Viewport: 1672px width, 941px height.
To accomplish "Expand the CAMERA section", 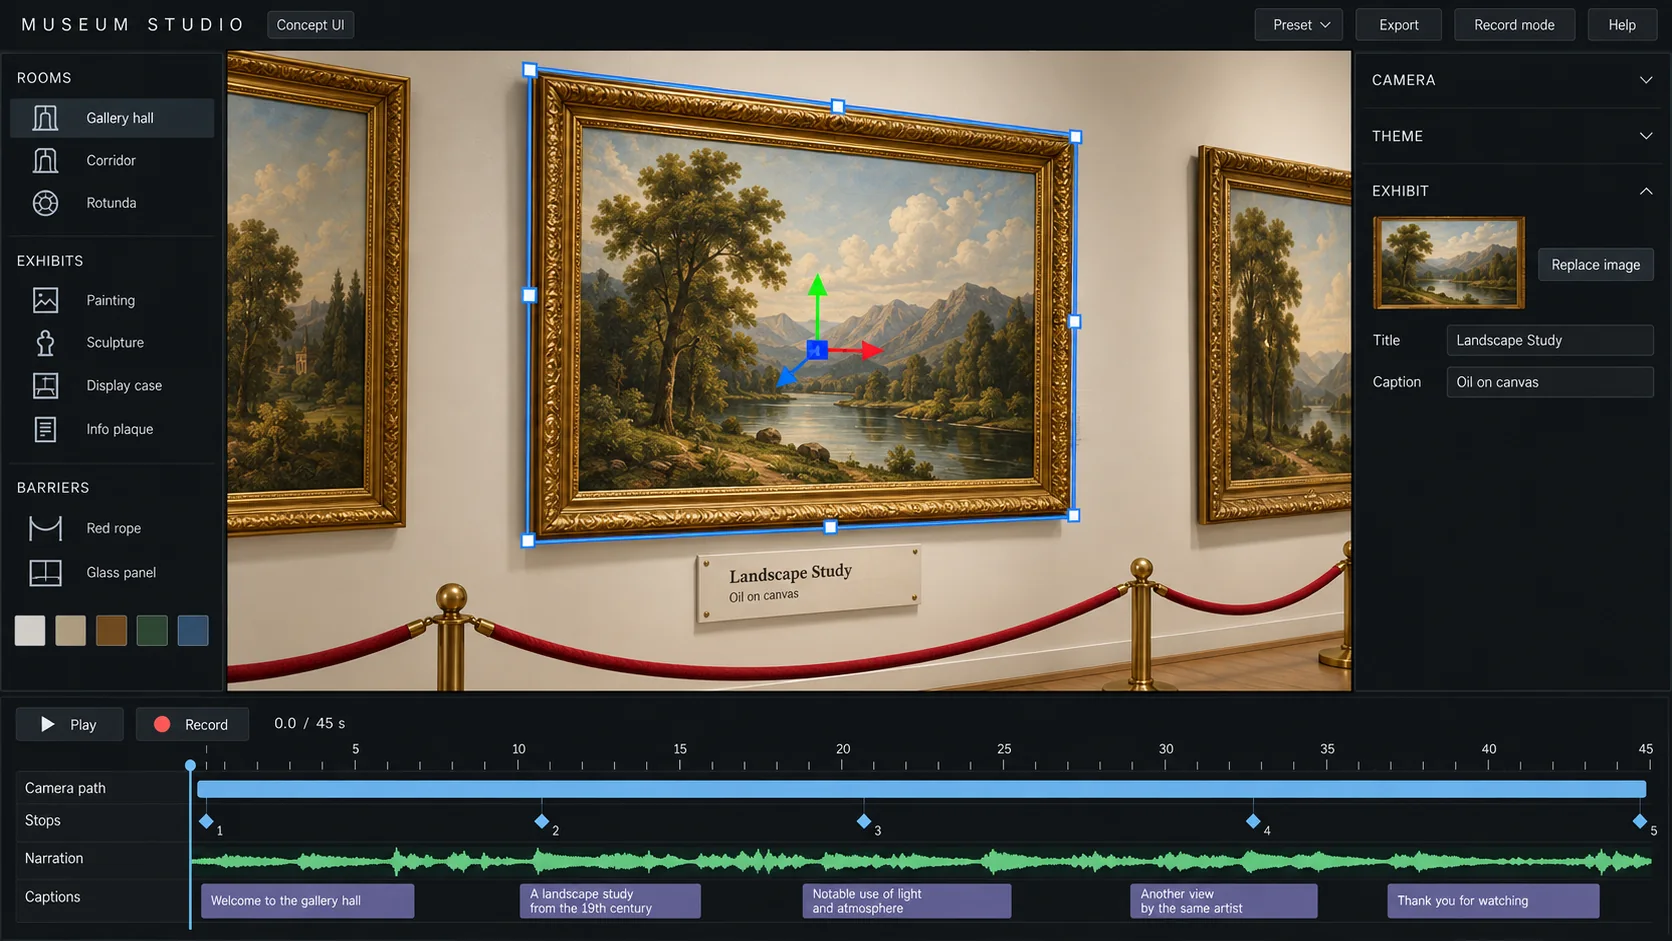I will [1645, 80].
